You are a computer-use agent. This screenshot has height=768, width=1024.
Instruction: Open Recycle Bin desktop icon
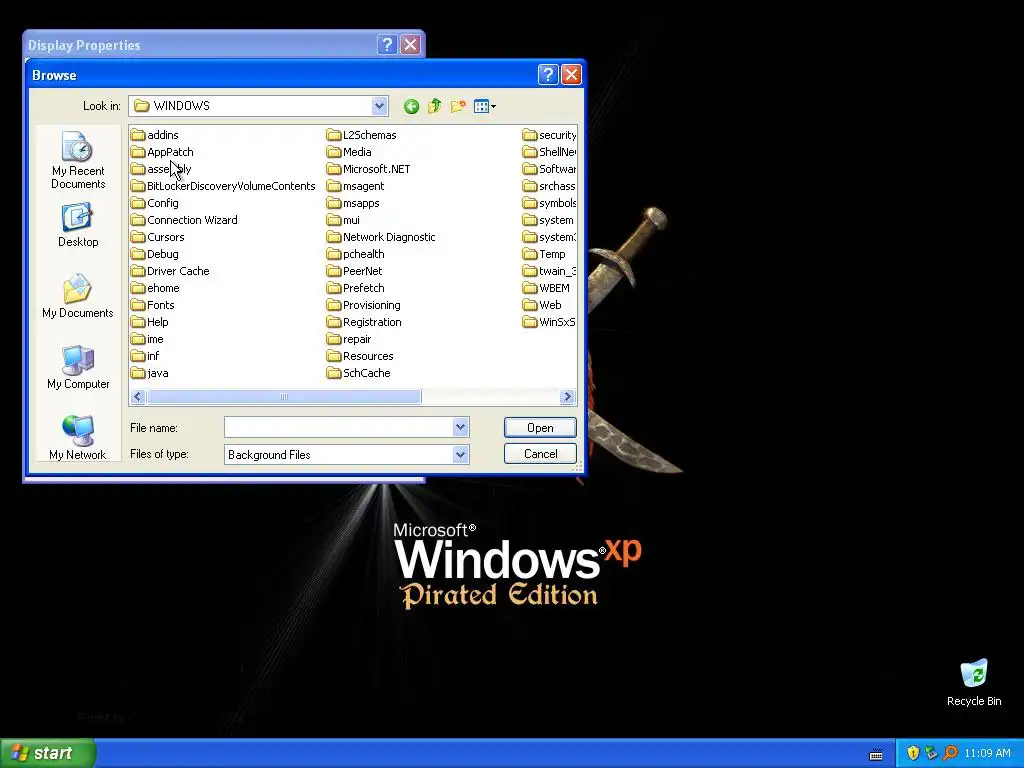974,684
